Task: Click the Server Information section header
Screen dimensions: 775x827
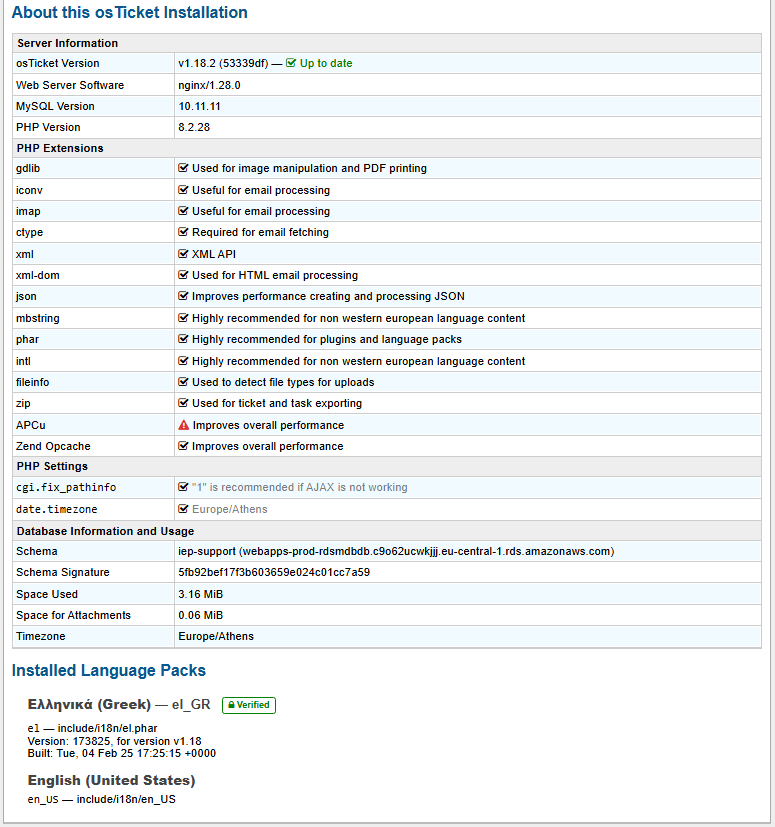Action: point(68,43)
